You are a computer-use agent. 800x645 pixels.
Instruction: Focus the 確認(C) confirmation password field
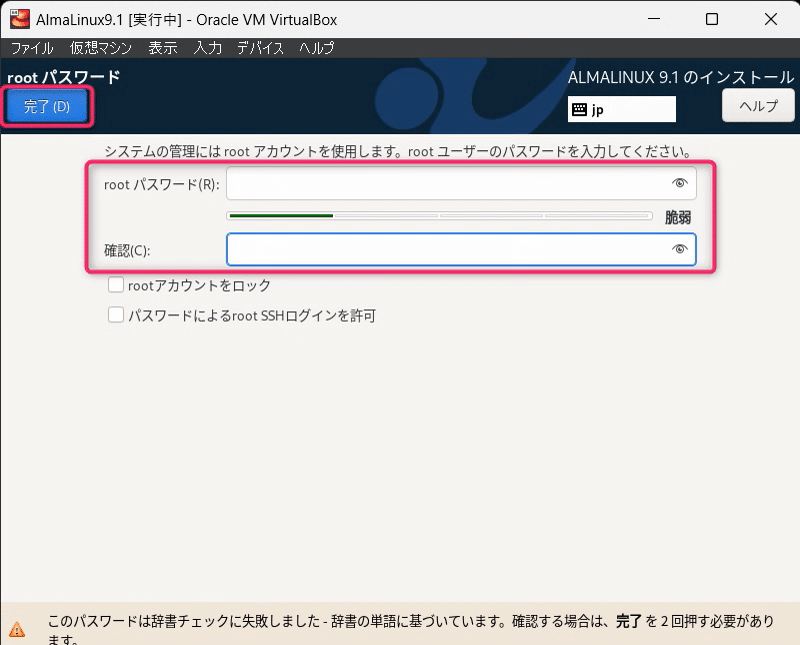click(461, 250)
